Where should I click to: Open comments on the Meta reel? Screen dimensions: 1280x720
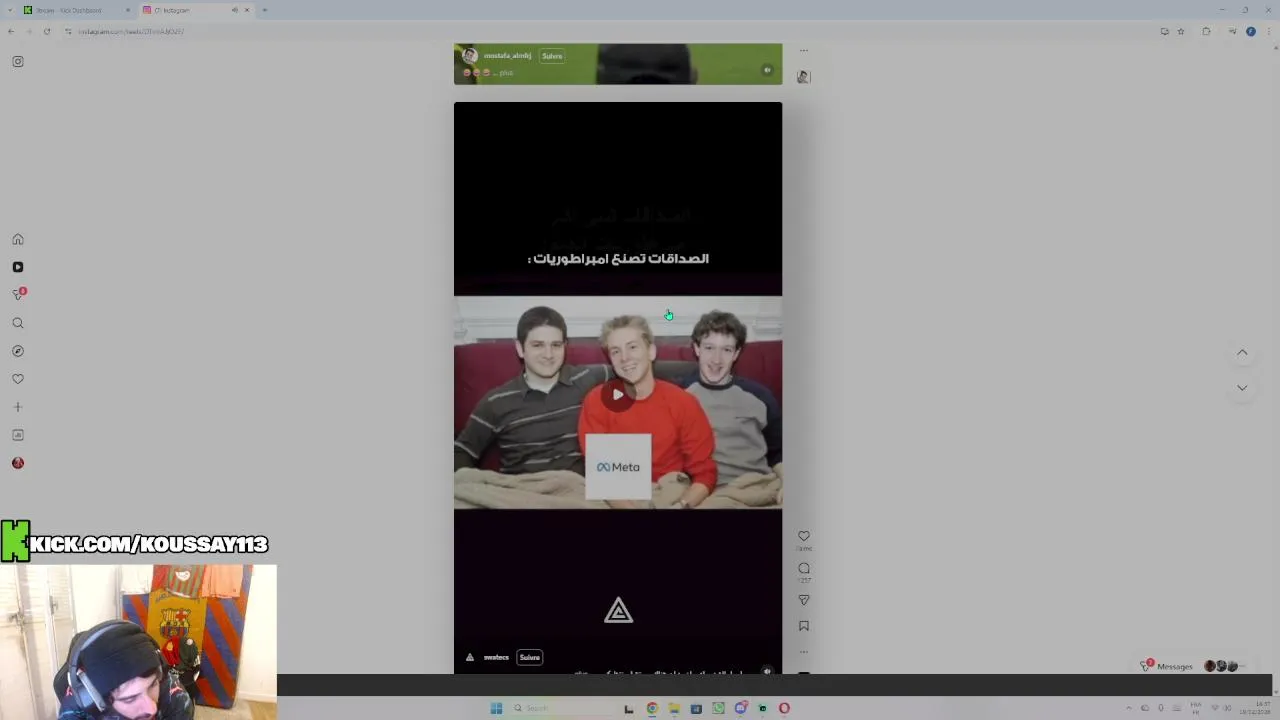point(804,568)
